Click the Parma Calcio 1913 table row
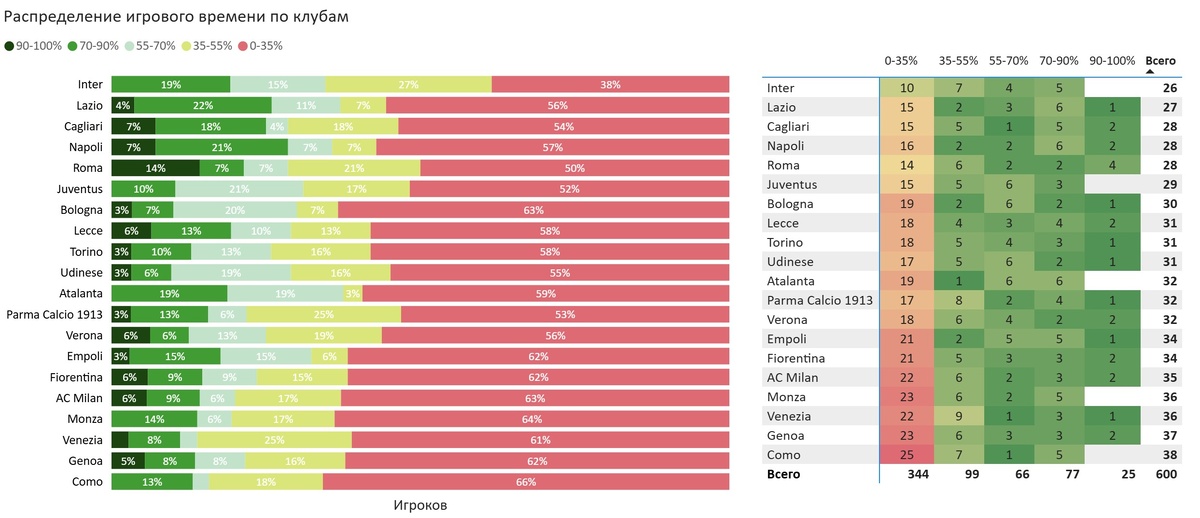This screenshot has width=1200, height=518. (x=970, y=300)
